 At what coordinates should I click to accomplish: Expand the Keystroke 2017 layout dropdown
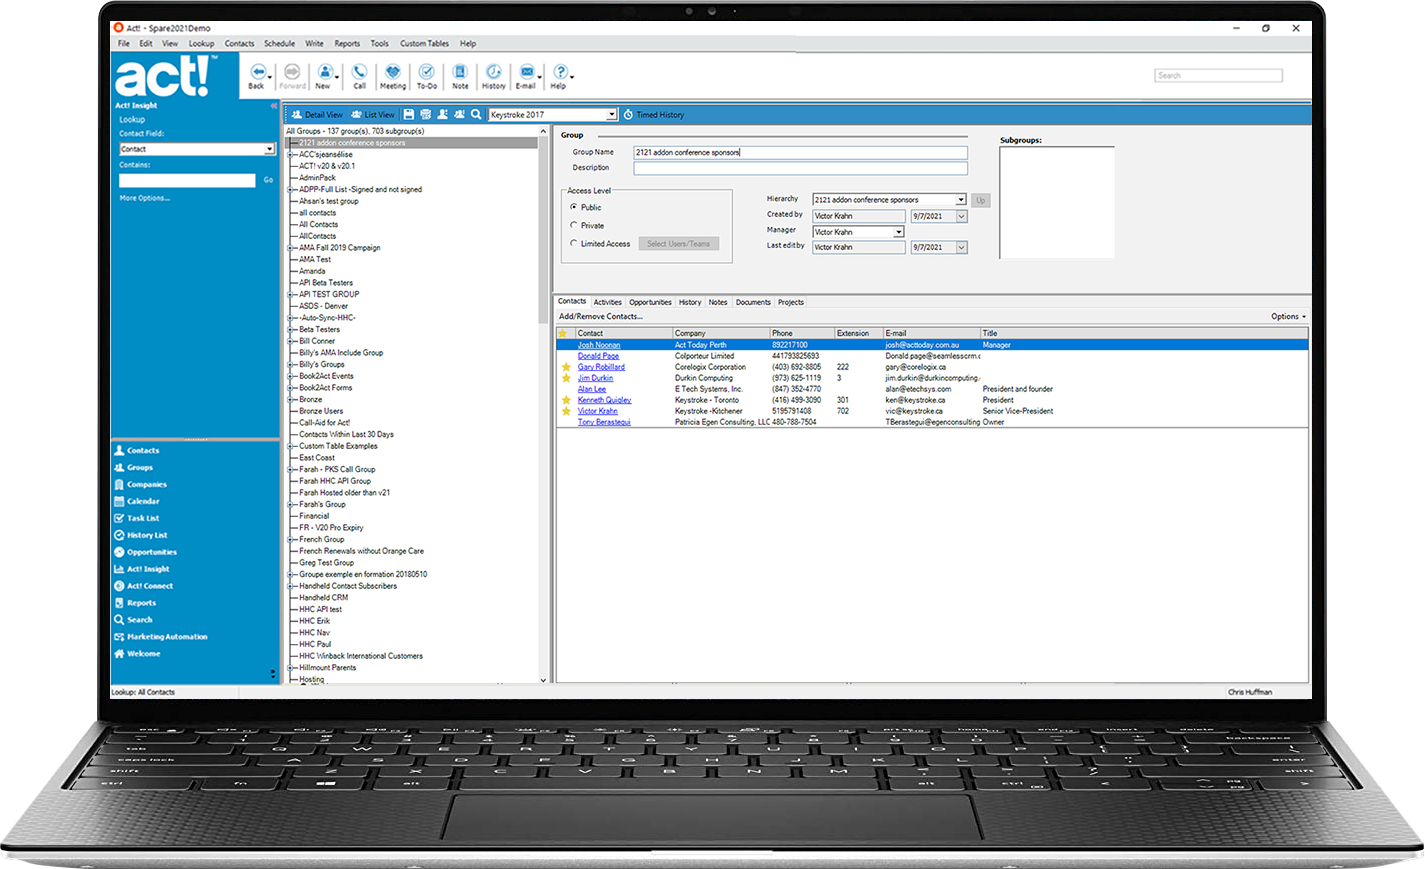(x=611, y=115)
